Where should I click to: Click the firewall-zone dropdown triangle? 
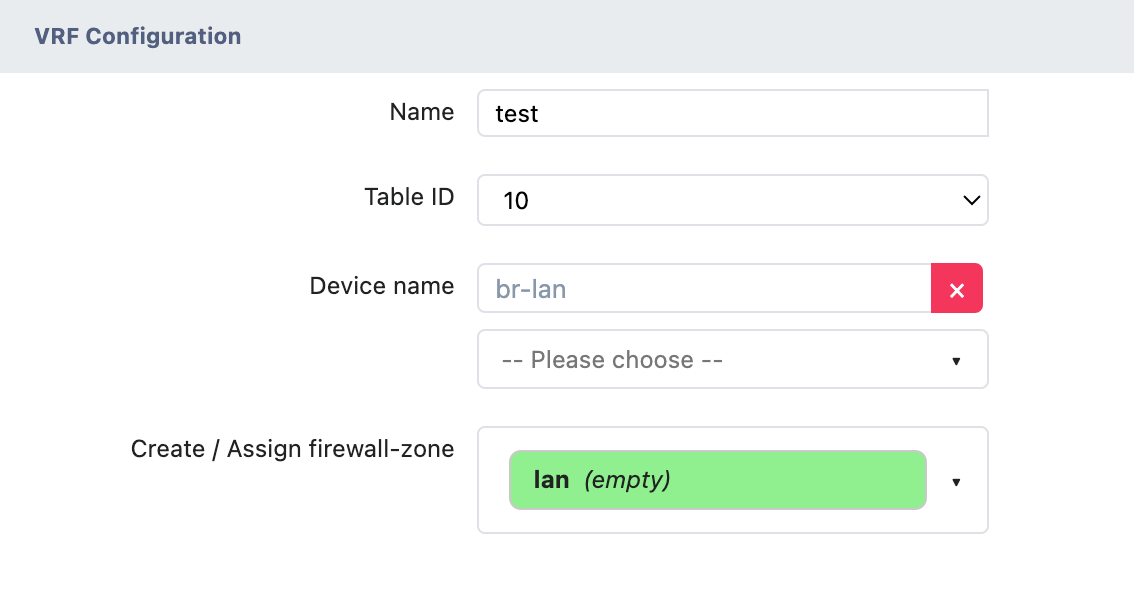pyautogui.click(x=956, y=482)
